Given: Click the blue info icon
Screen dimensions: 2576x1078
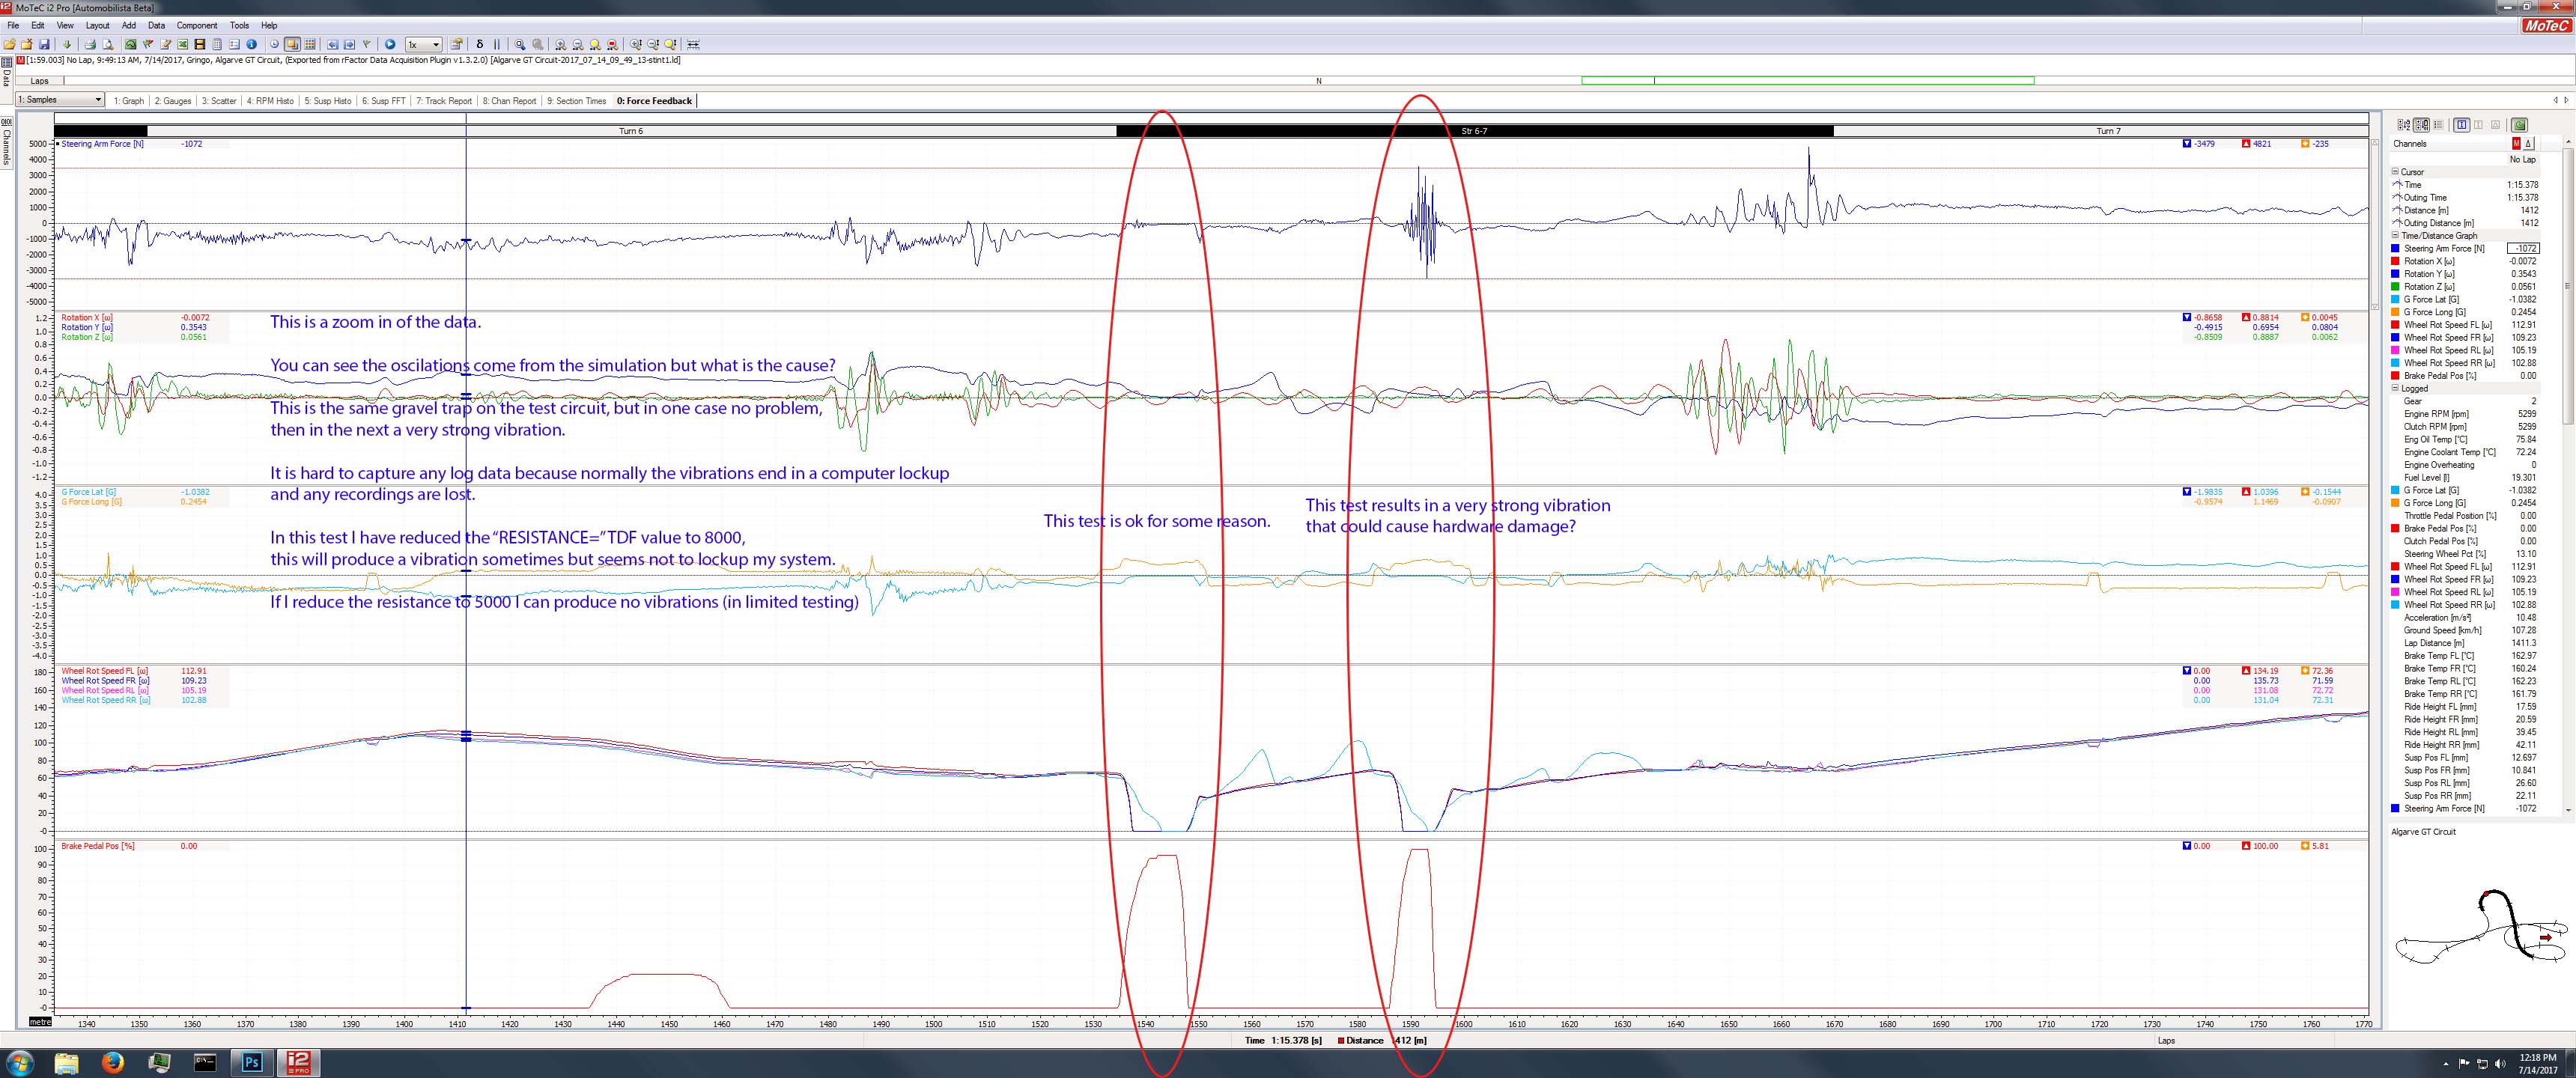Looking at the screenshot, I should point(251,44).
